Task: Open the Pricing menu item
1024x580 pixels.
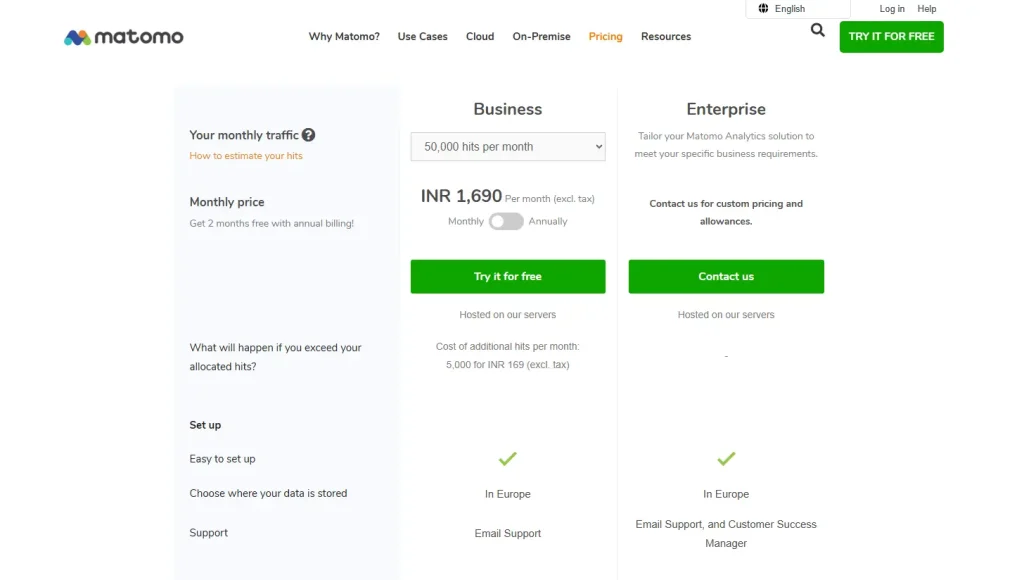Action: pos(605,36)
